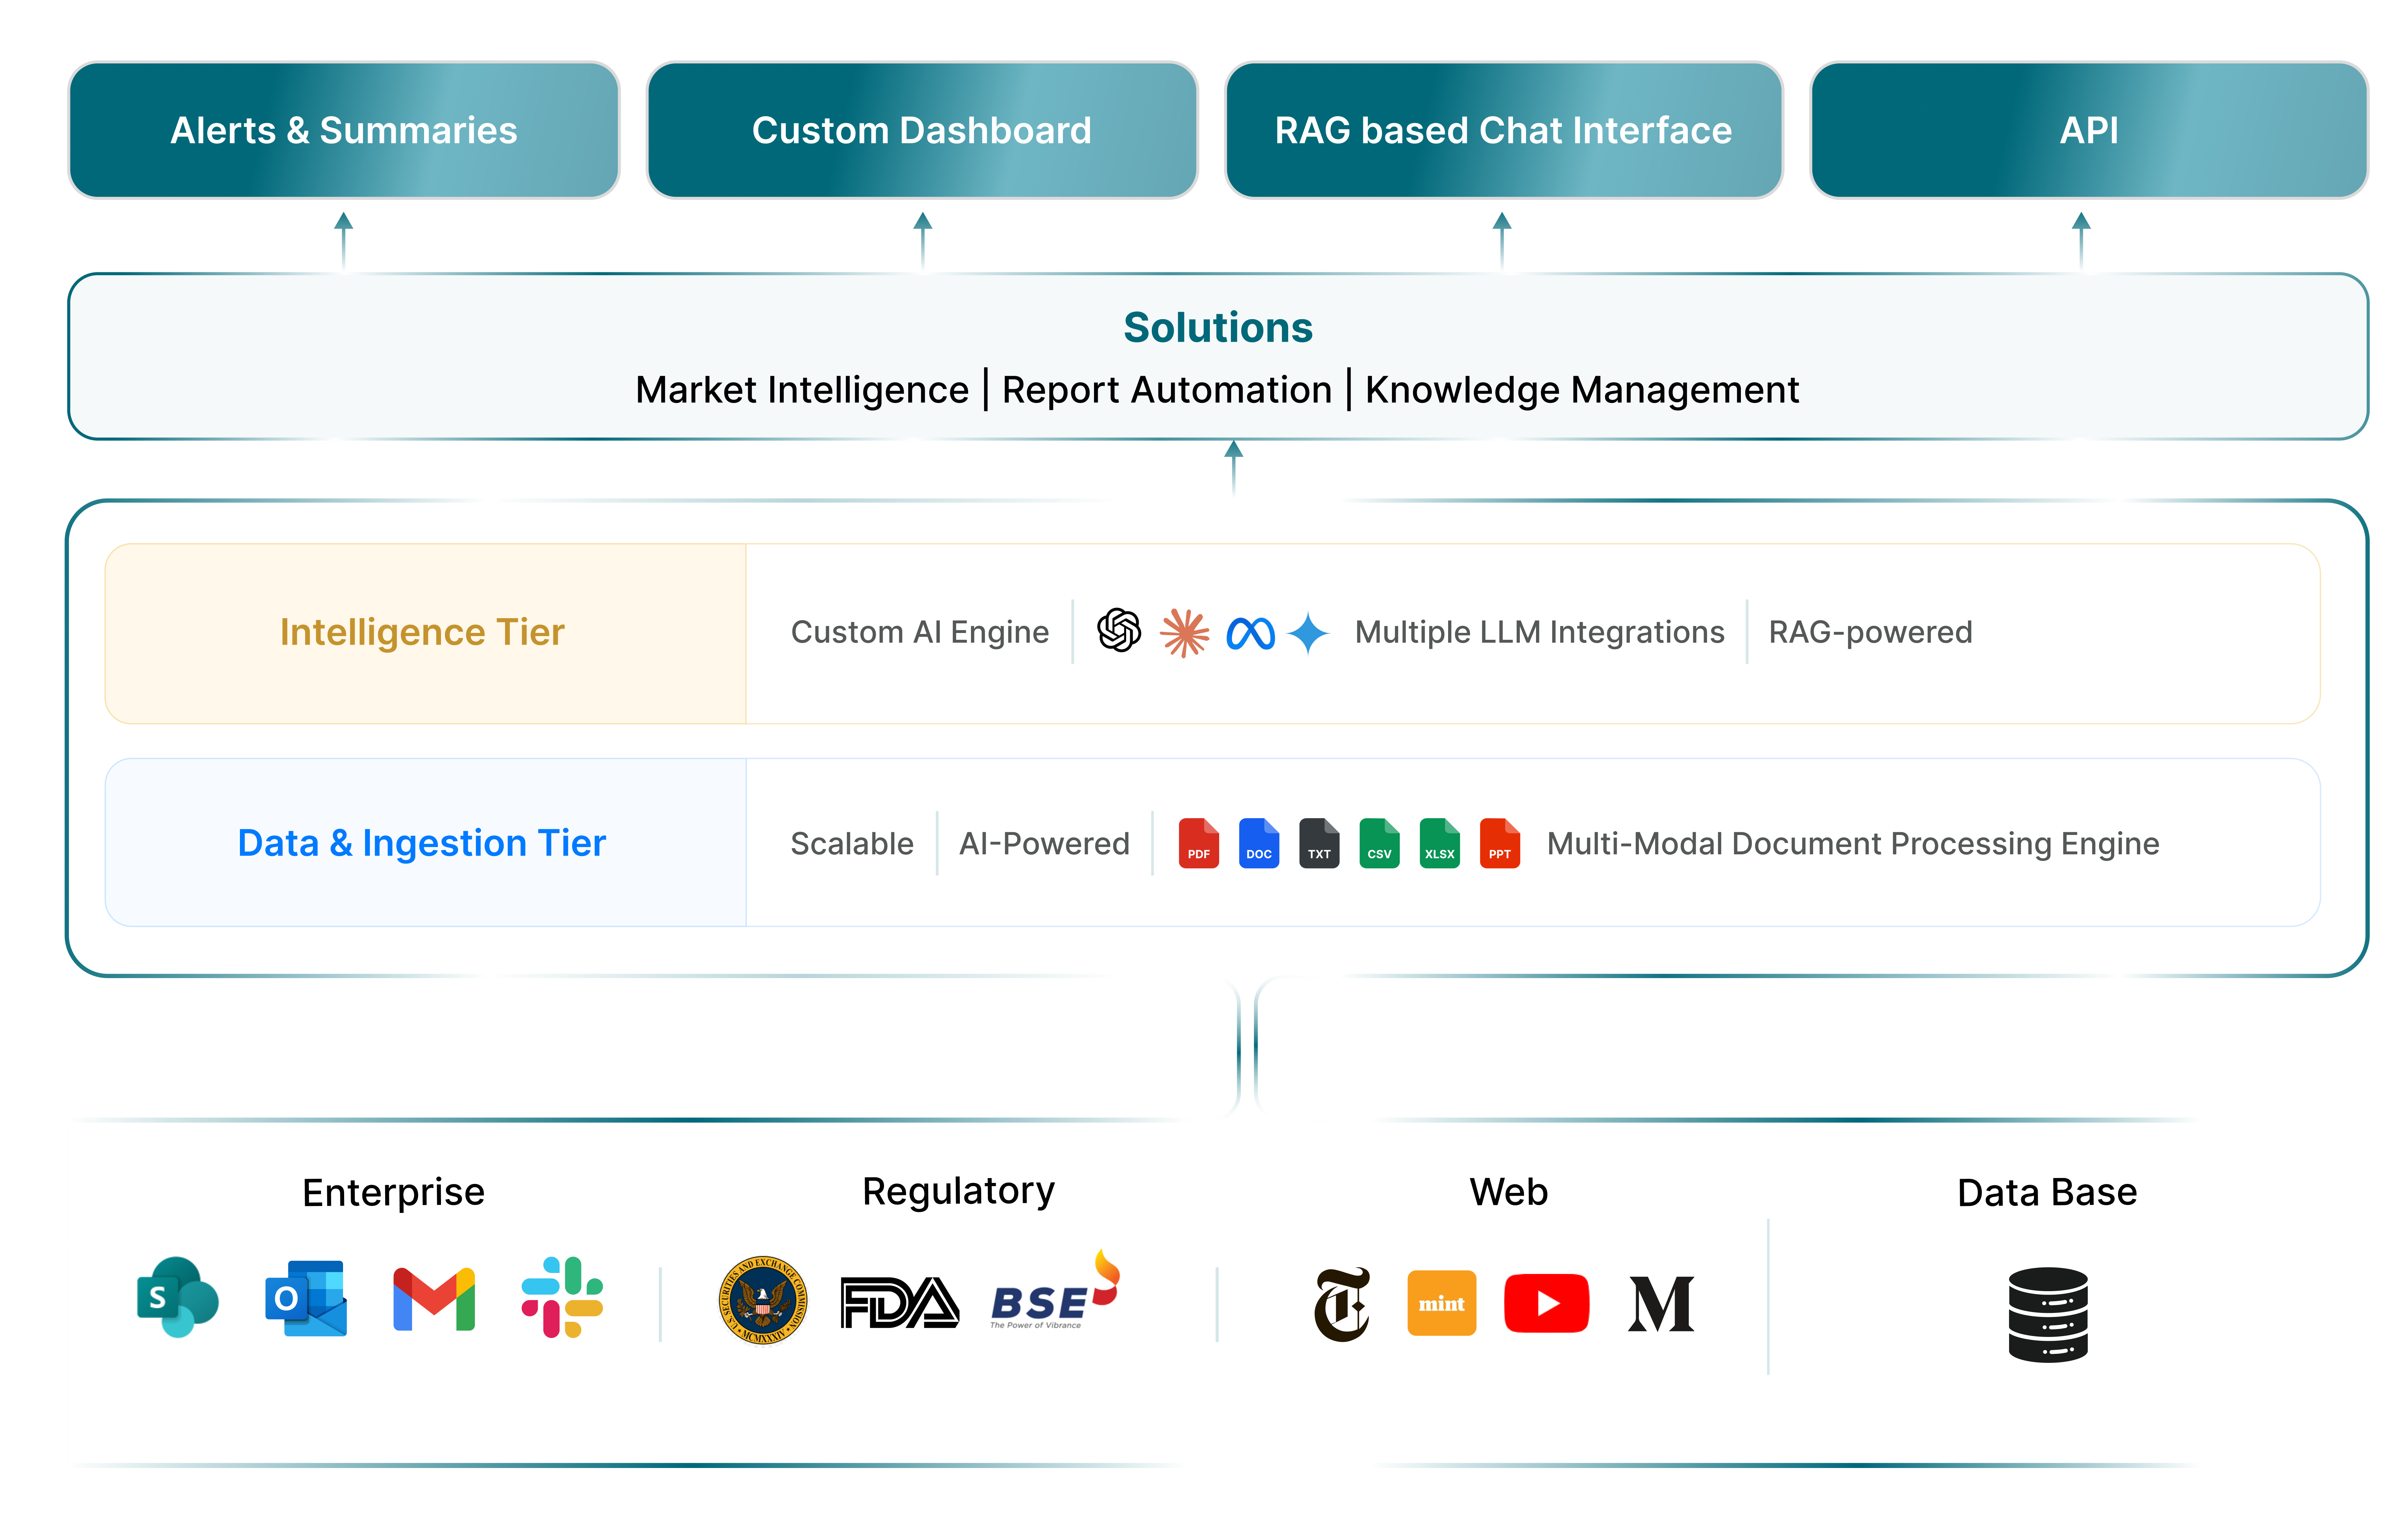Click the Outlook icon

pyautogui.click(x=306, y=1298)
